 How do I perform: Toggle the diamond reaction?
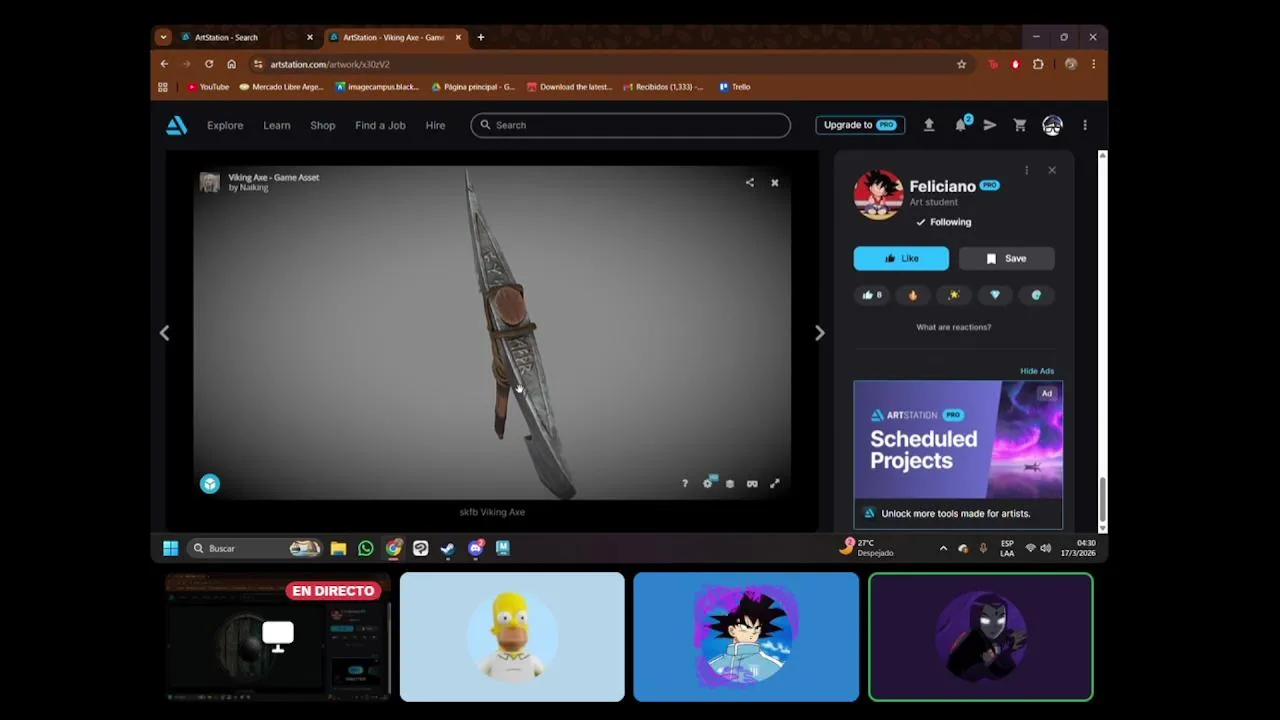(x=995, y=295)
